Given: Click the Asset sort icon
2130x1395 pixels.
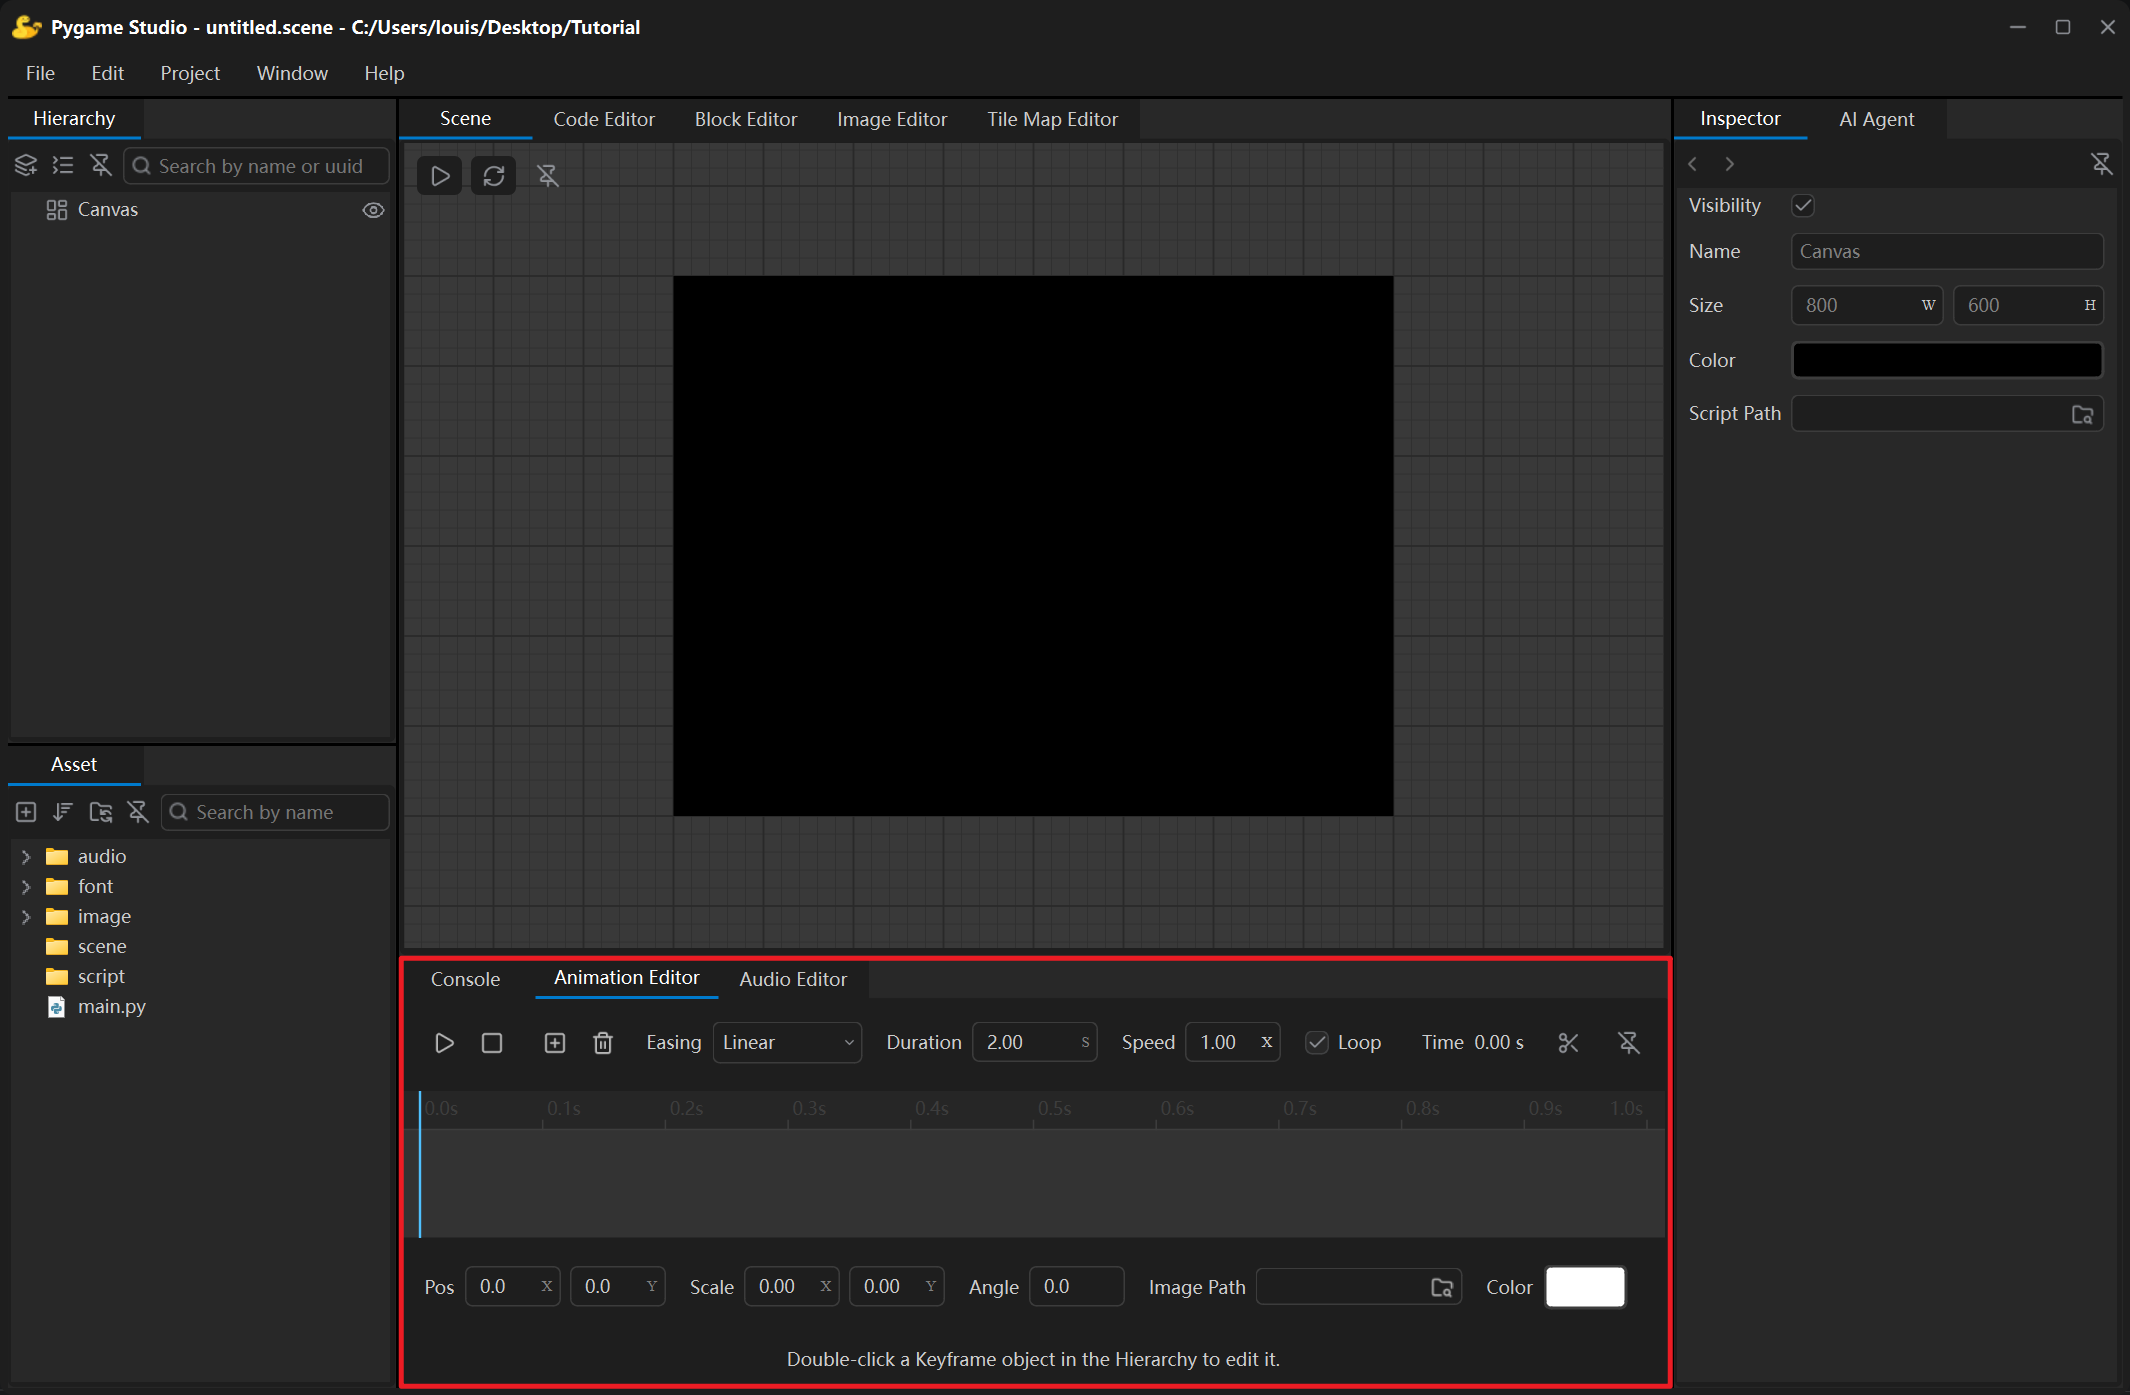Looking at the screenshot, I should (63, 812).
